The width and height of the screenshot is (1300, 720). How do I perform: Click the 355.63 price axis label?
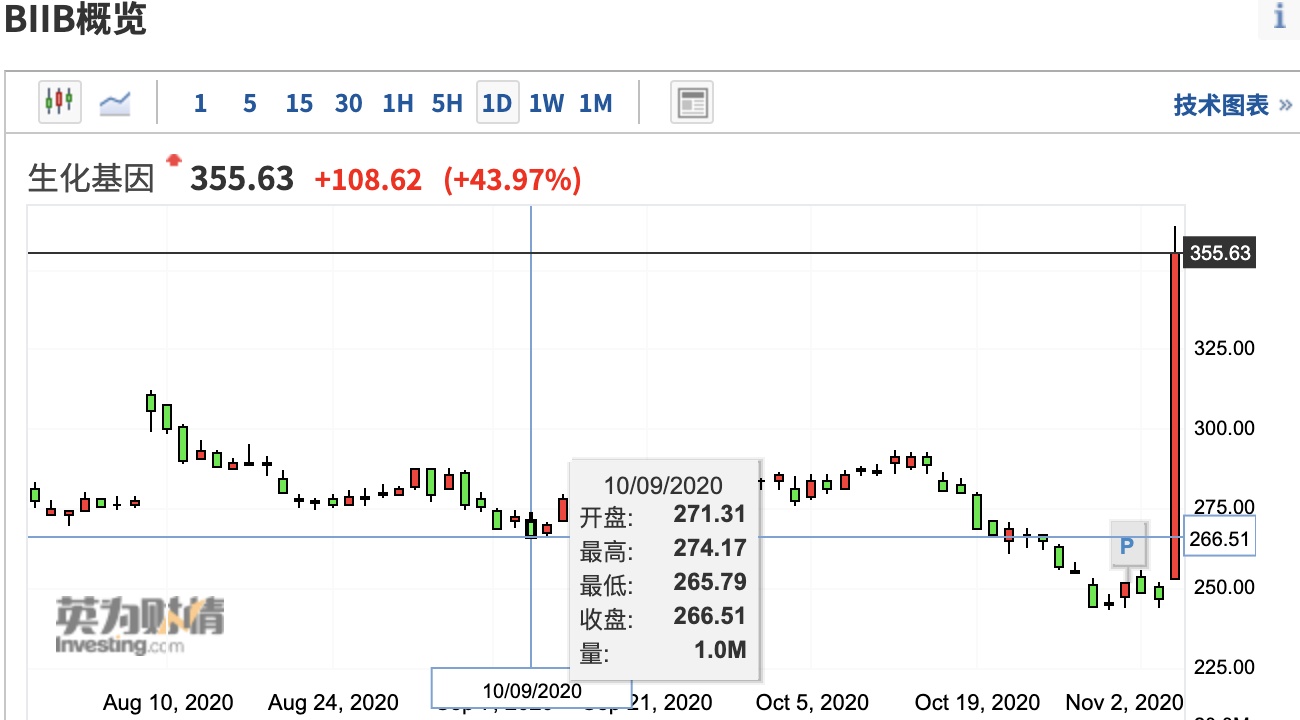(1219, 253)
